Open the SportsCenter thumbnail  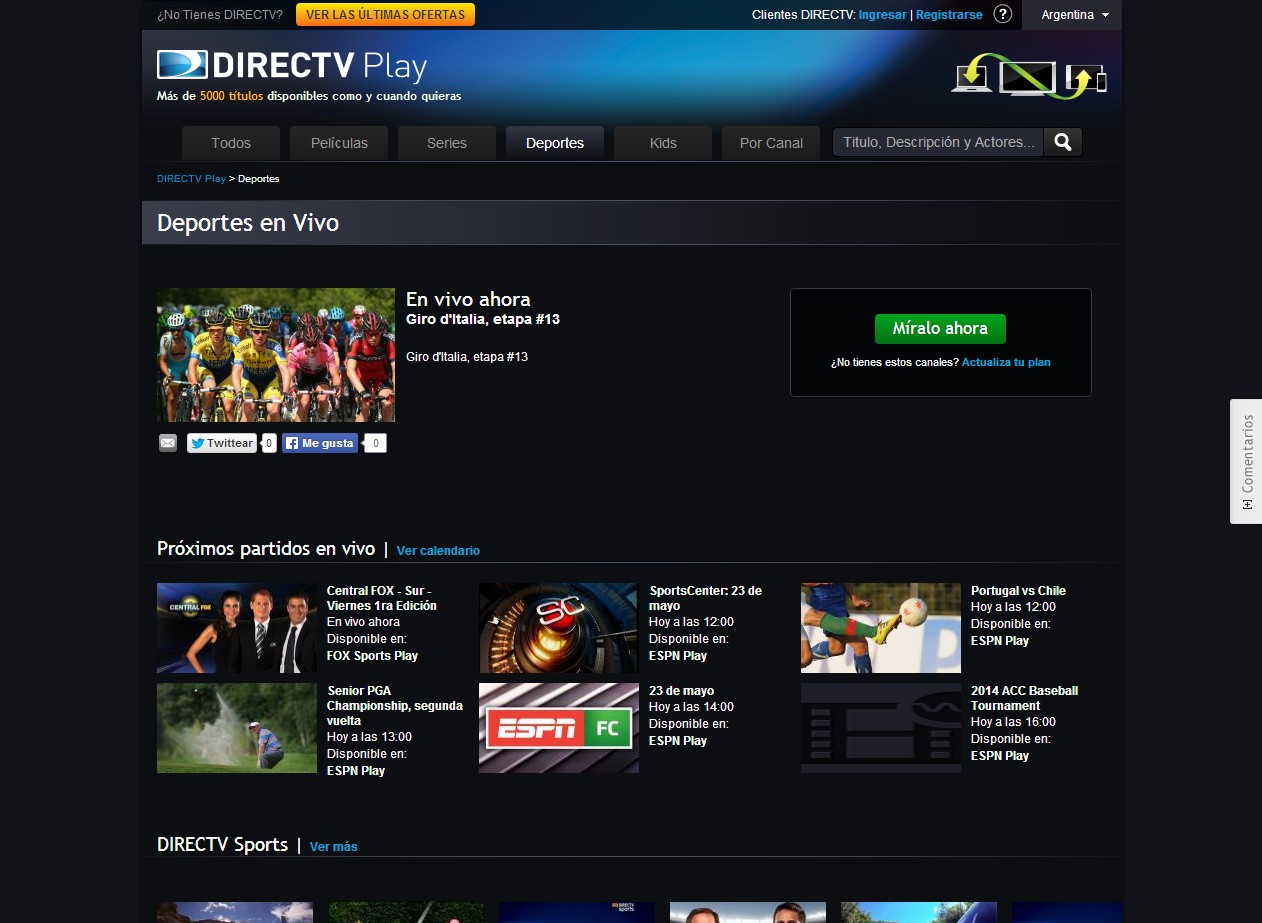click(x=558, y=628)
